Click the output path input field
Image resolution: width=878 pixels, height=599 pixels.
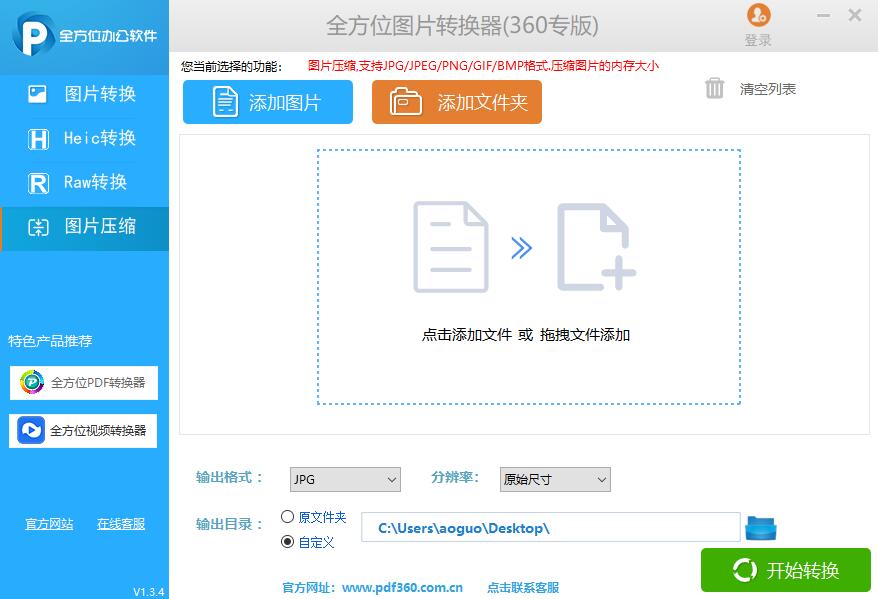551,527
